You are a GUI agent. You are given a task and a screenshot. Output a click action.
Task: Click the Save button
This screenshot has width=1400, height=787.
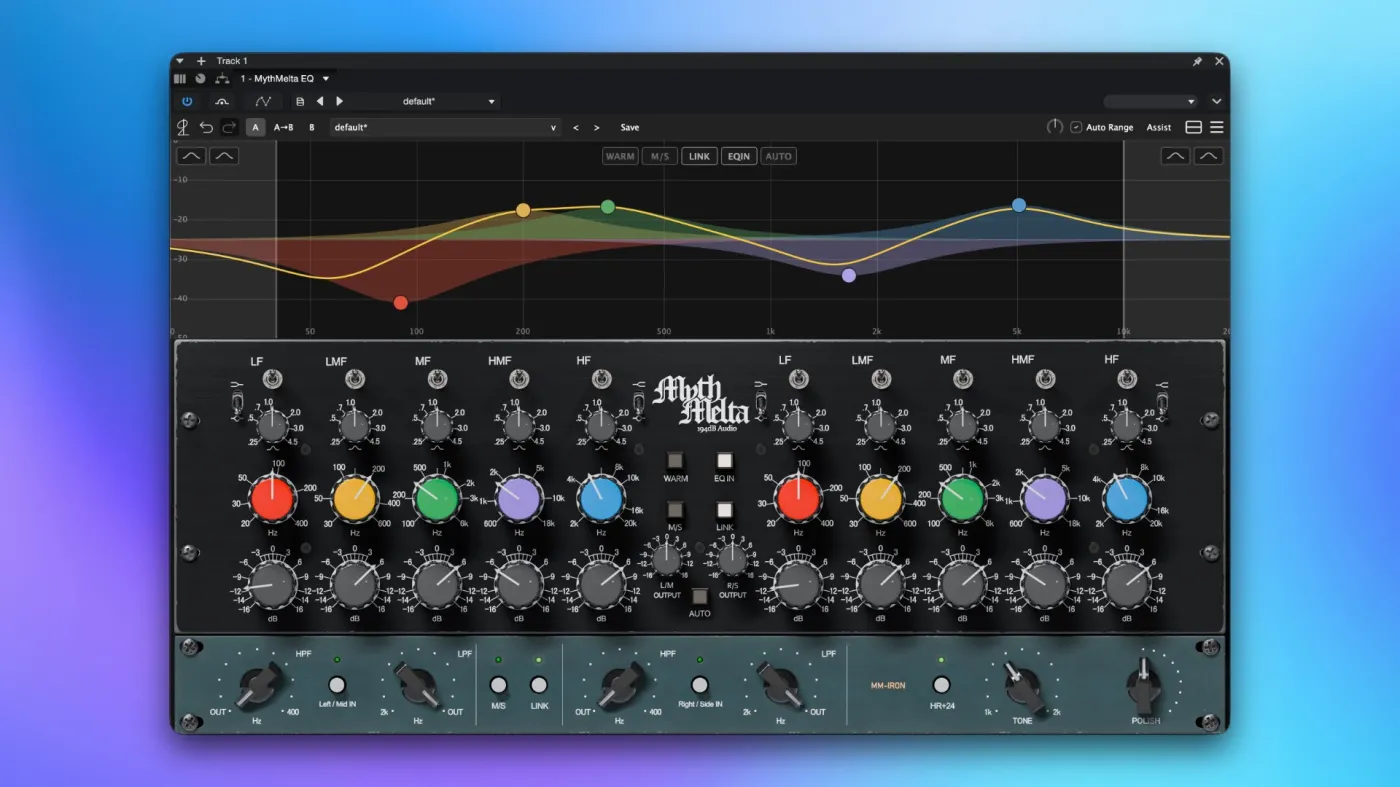point(630,127)
